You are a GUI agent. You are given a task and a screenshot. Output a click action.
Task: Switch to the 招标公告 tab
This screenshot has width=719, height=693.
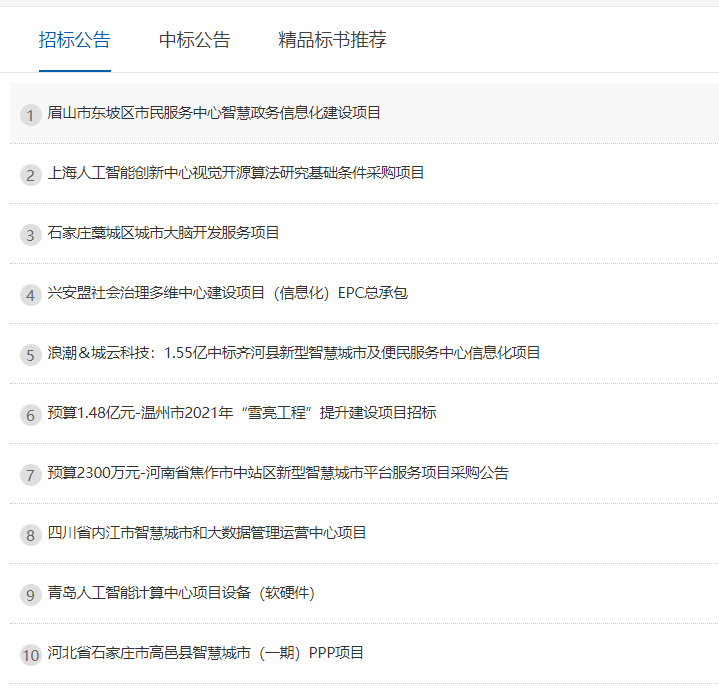point(75,40)
